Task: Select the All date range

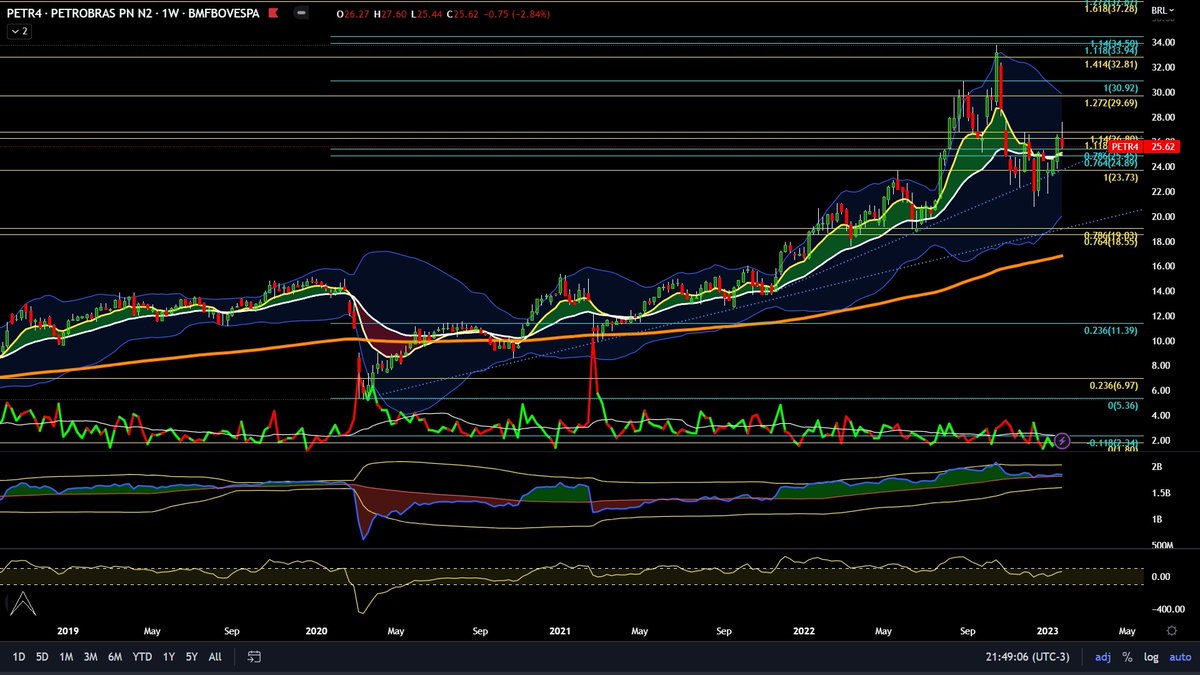Action: (215, 657)
